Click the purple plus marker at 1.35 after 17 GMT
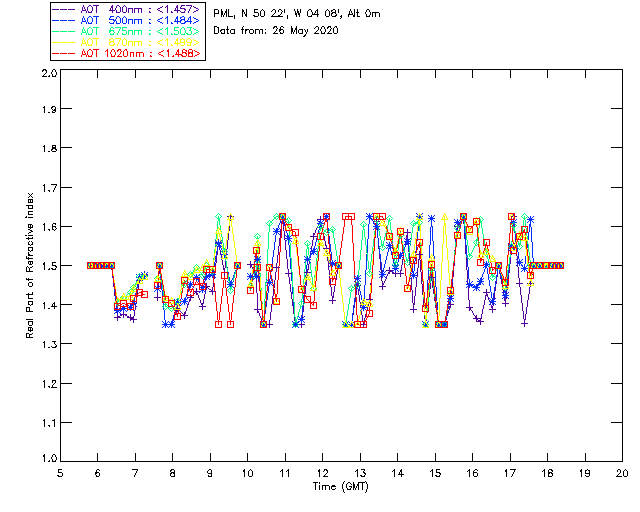The height and width of the screenshot is (512, 640). 524,324
